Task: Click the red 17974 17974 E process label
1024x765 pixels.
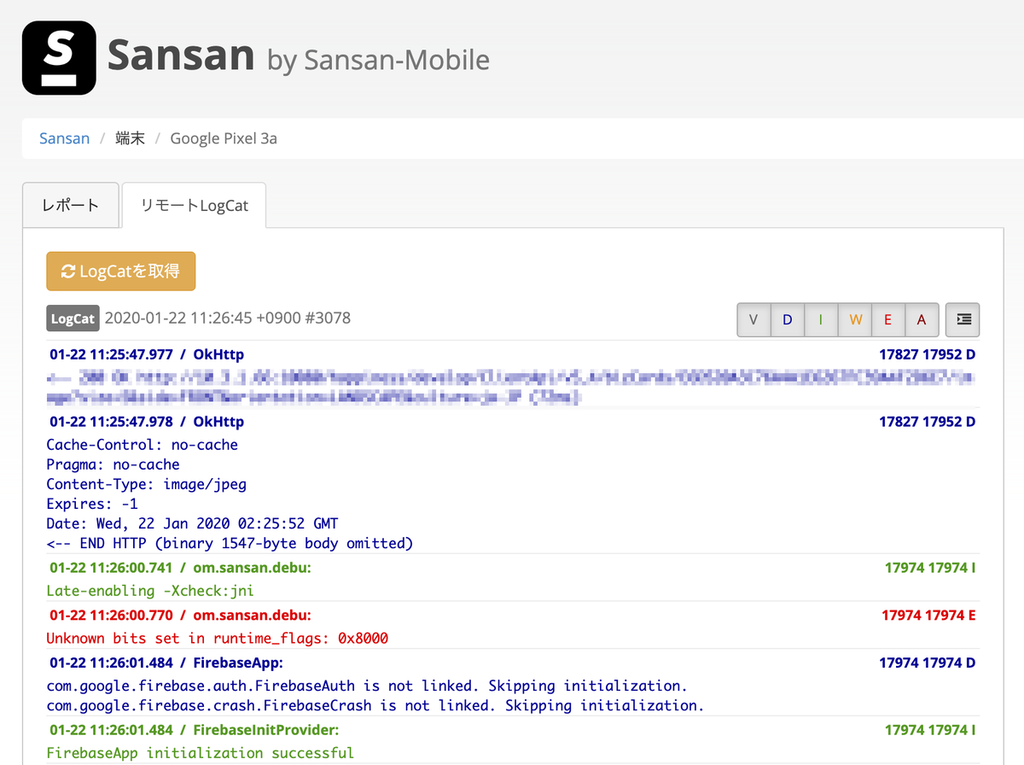Action: pos(928,615)
